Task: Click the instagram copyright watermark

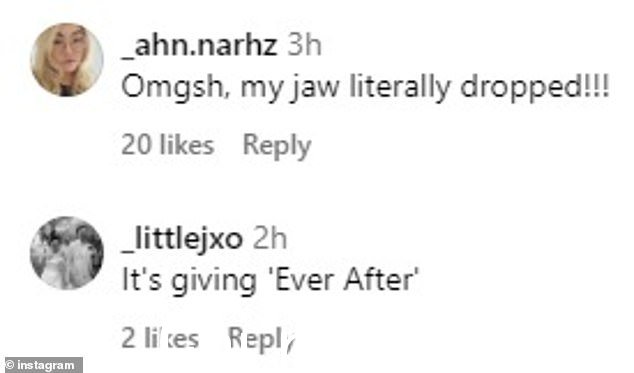Action: 42,365
